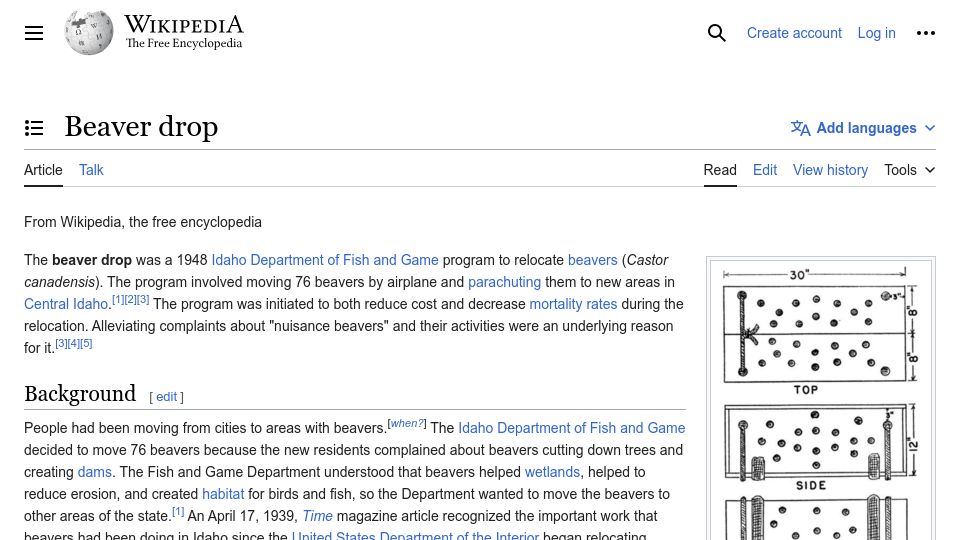Screen dimensions: 960x540
Task: Click the search magnifier icon
Action: [716, 33]
